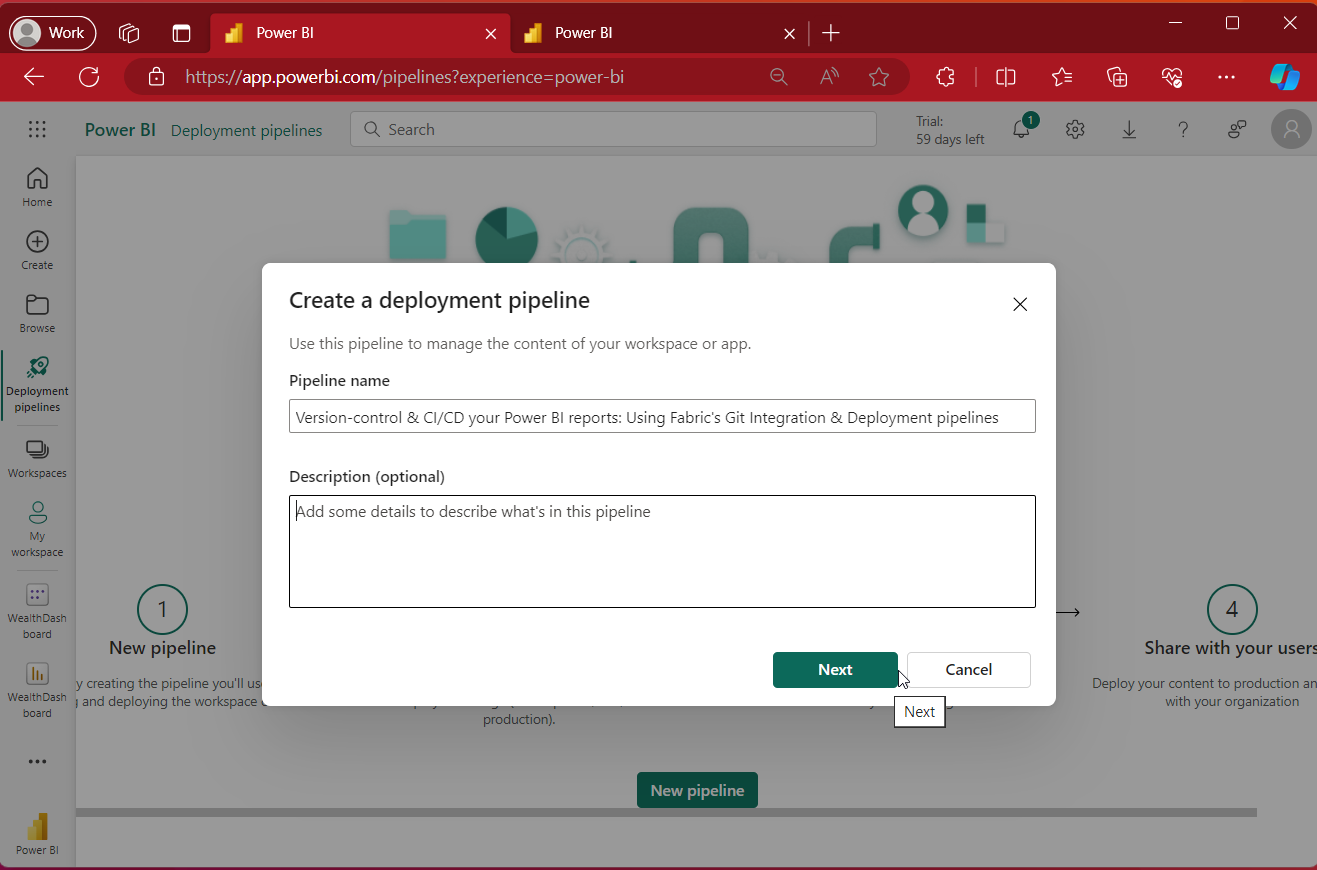Open Edge's Settings and more menu
Image resolution: width=1317 pixels, height=870 pixels.
pos(1227,77)
